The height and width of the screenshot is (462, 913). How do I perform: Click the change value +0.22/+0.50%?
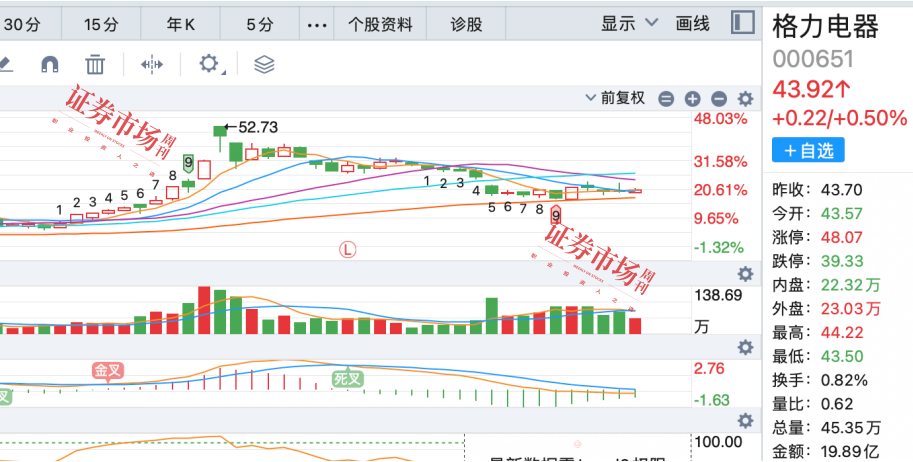click(x=839, y=118)
